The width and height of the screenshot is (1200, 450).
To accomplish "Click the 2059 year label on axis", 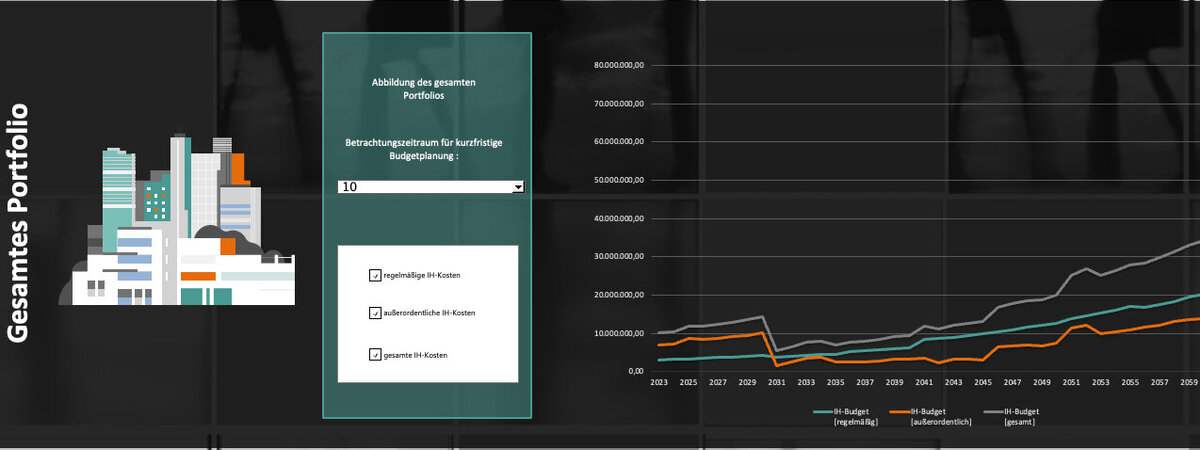I will pos(1189,382).
